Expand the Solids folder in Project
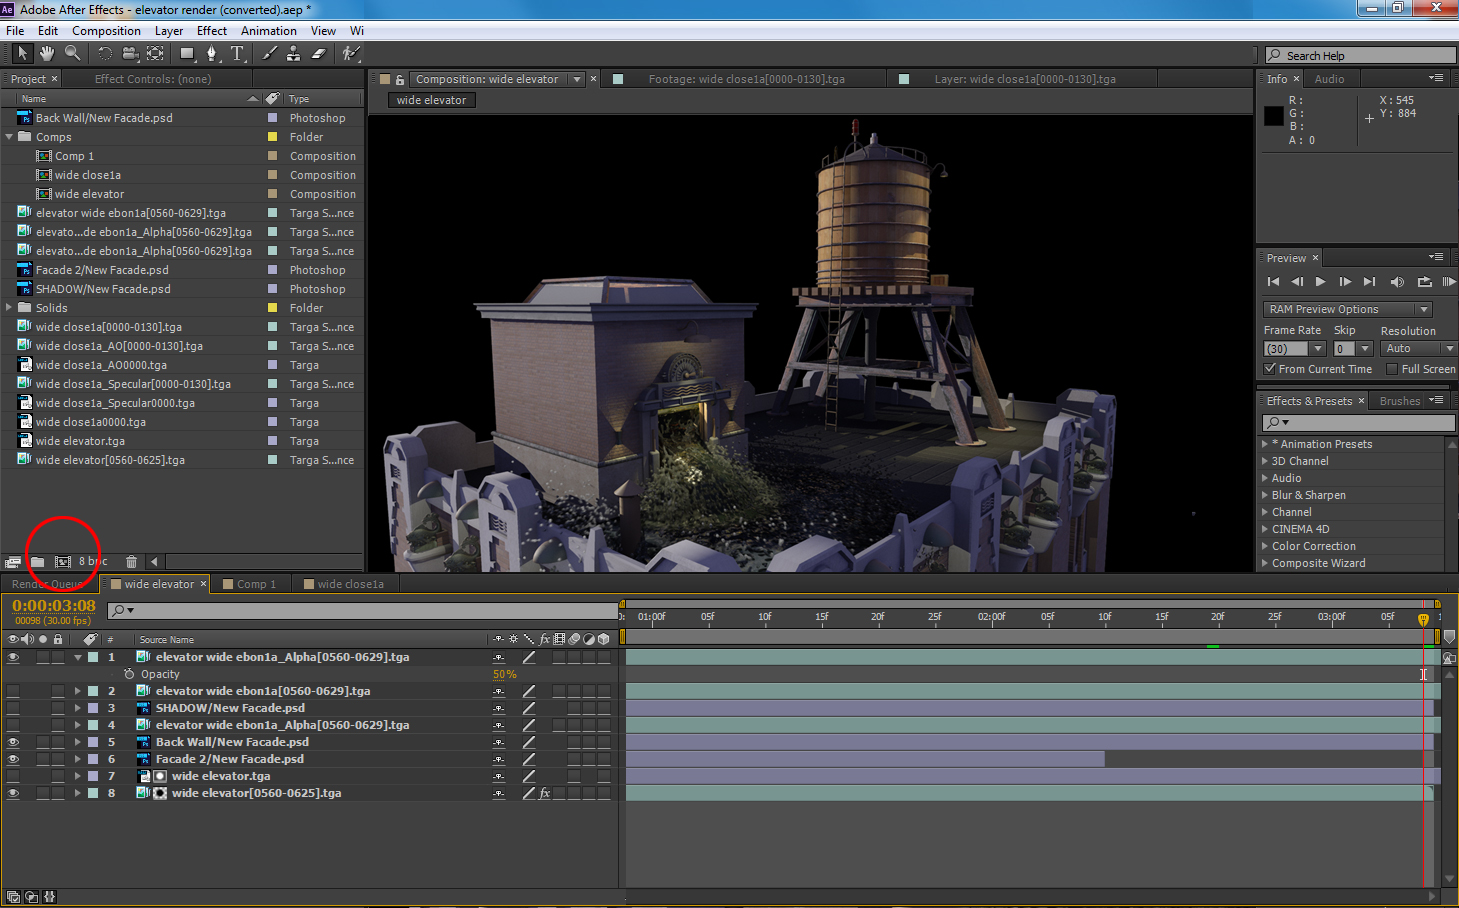The height and width of the screenshot is (908, 1459). 10,308
